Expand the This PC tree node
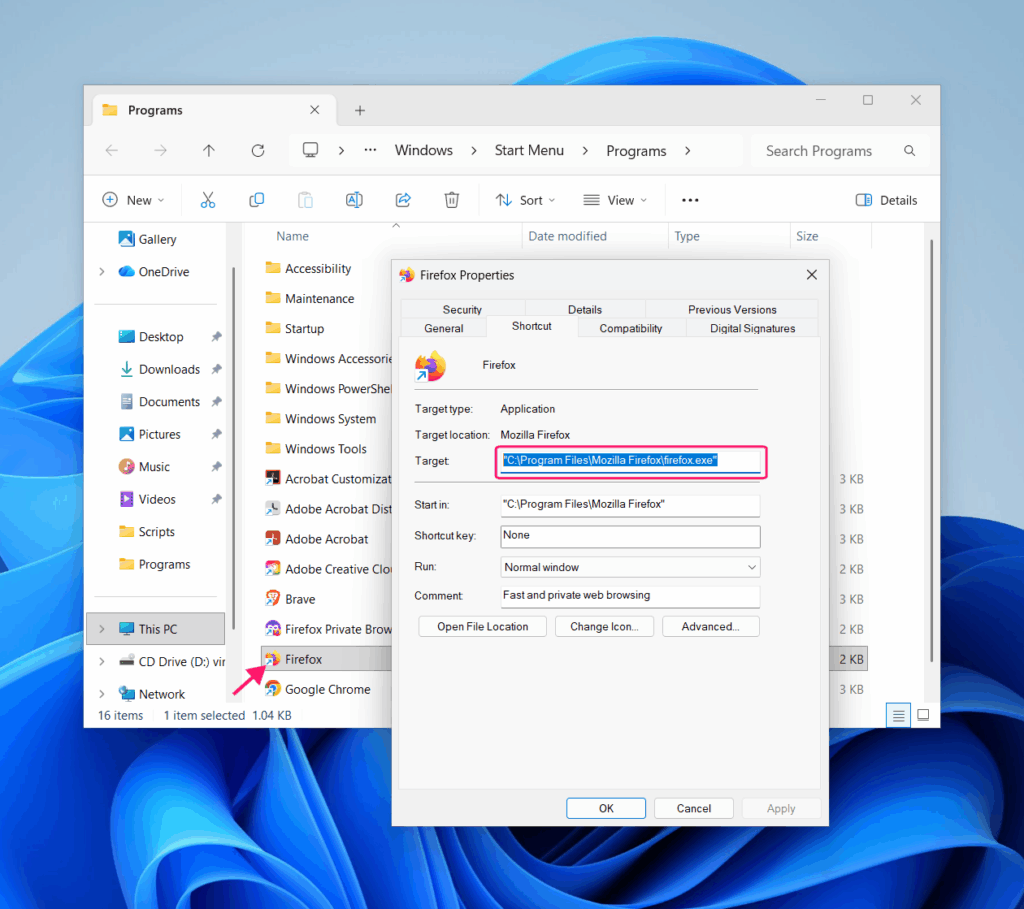1024x909 pixels. 102,630
